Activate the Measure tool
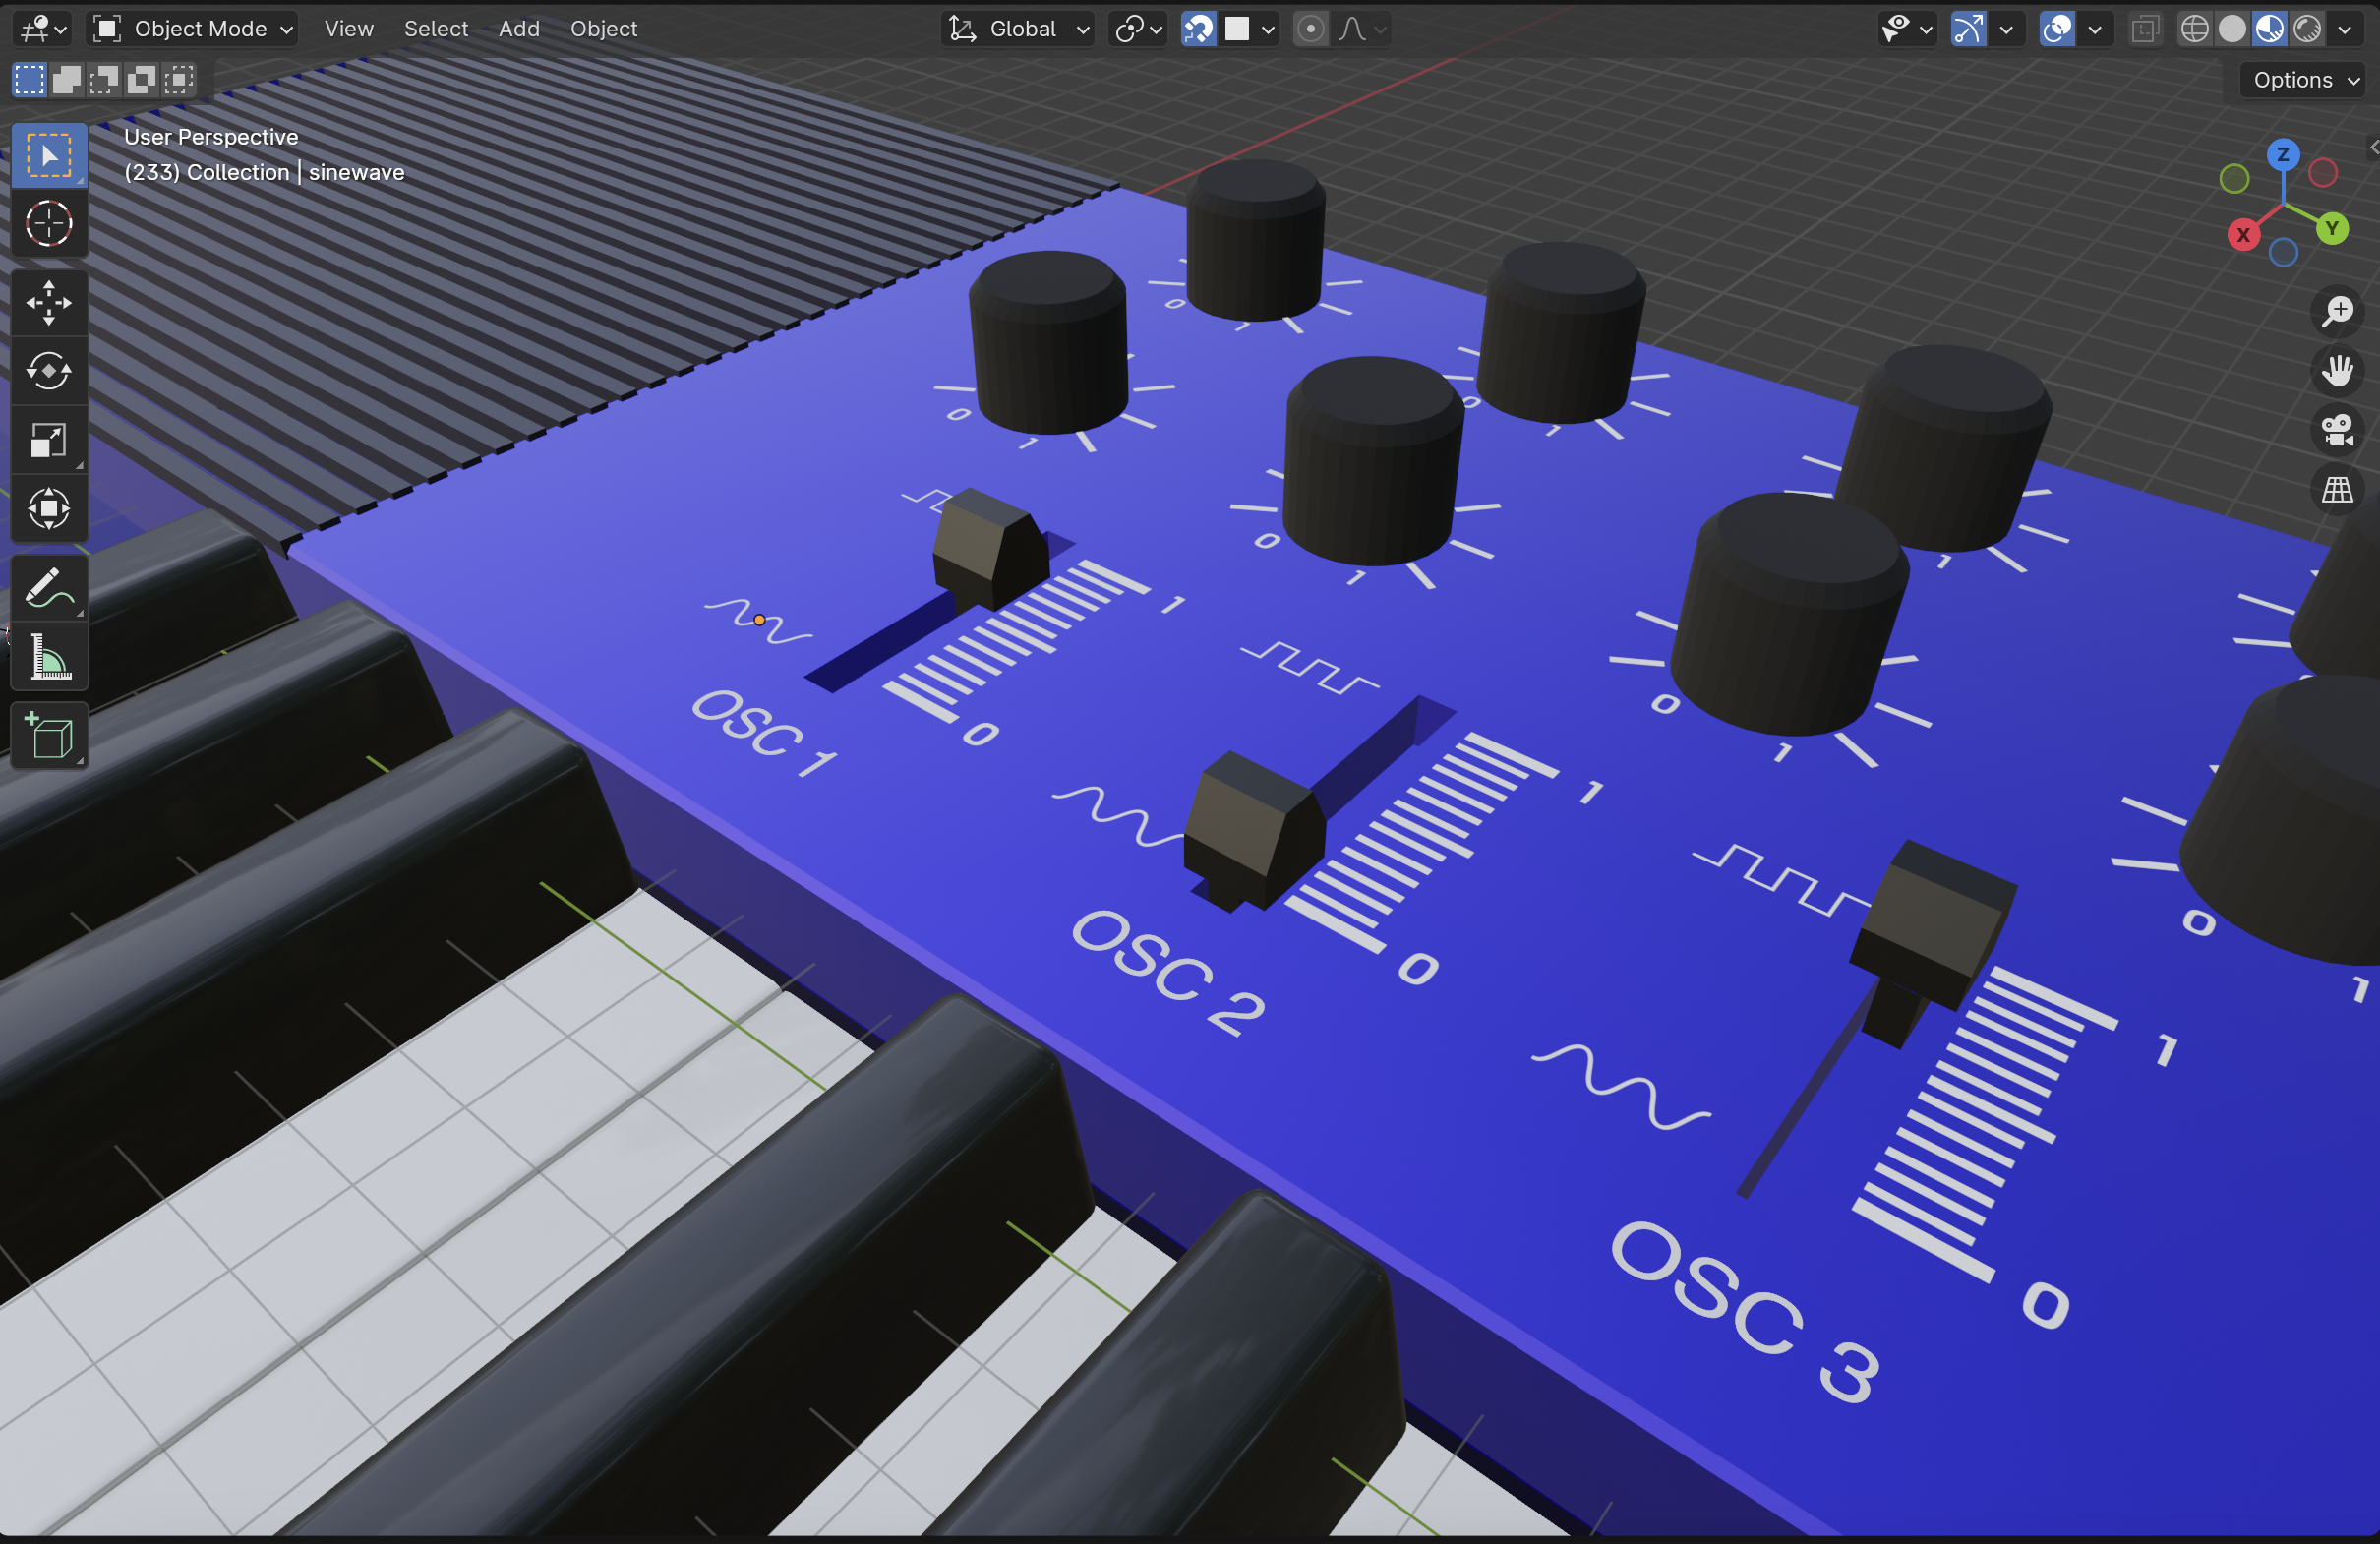Screen dimensions: 2380x1544 point(49,657)
